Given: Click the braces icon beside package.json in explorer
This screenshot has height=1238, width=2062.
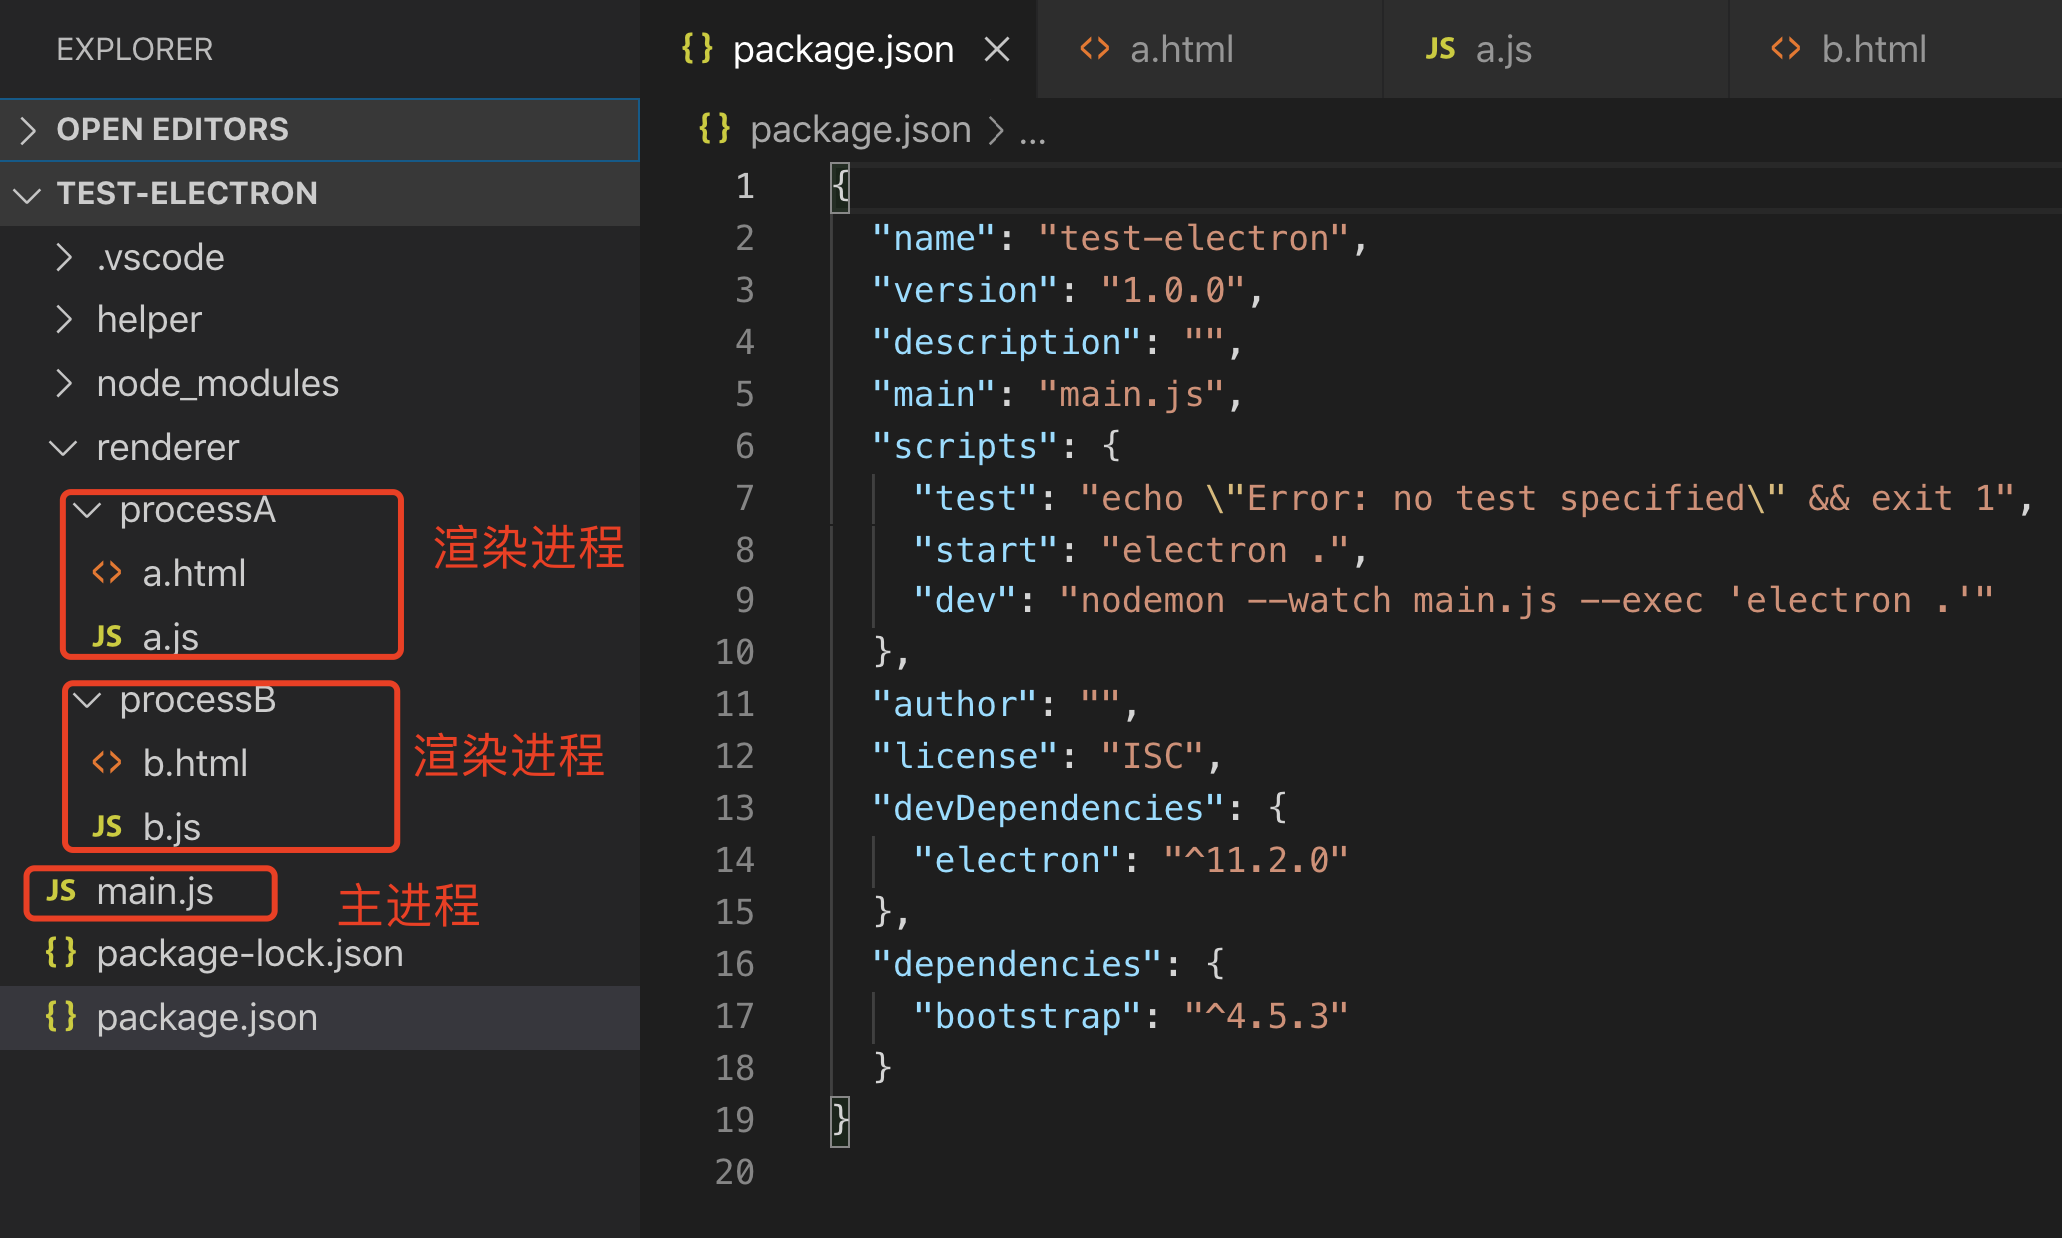Looking at the screenshot, I should pos(61,1017).
